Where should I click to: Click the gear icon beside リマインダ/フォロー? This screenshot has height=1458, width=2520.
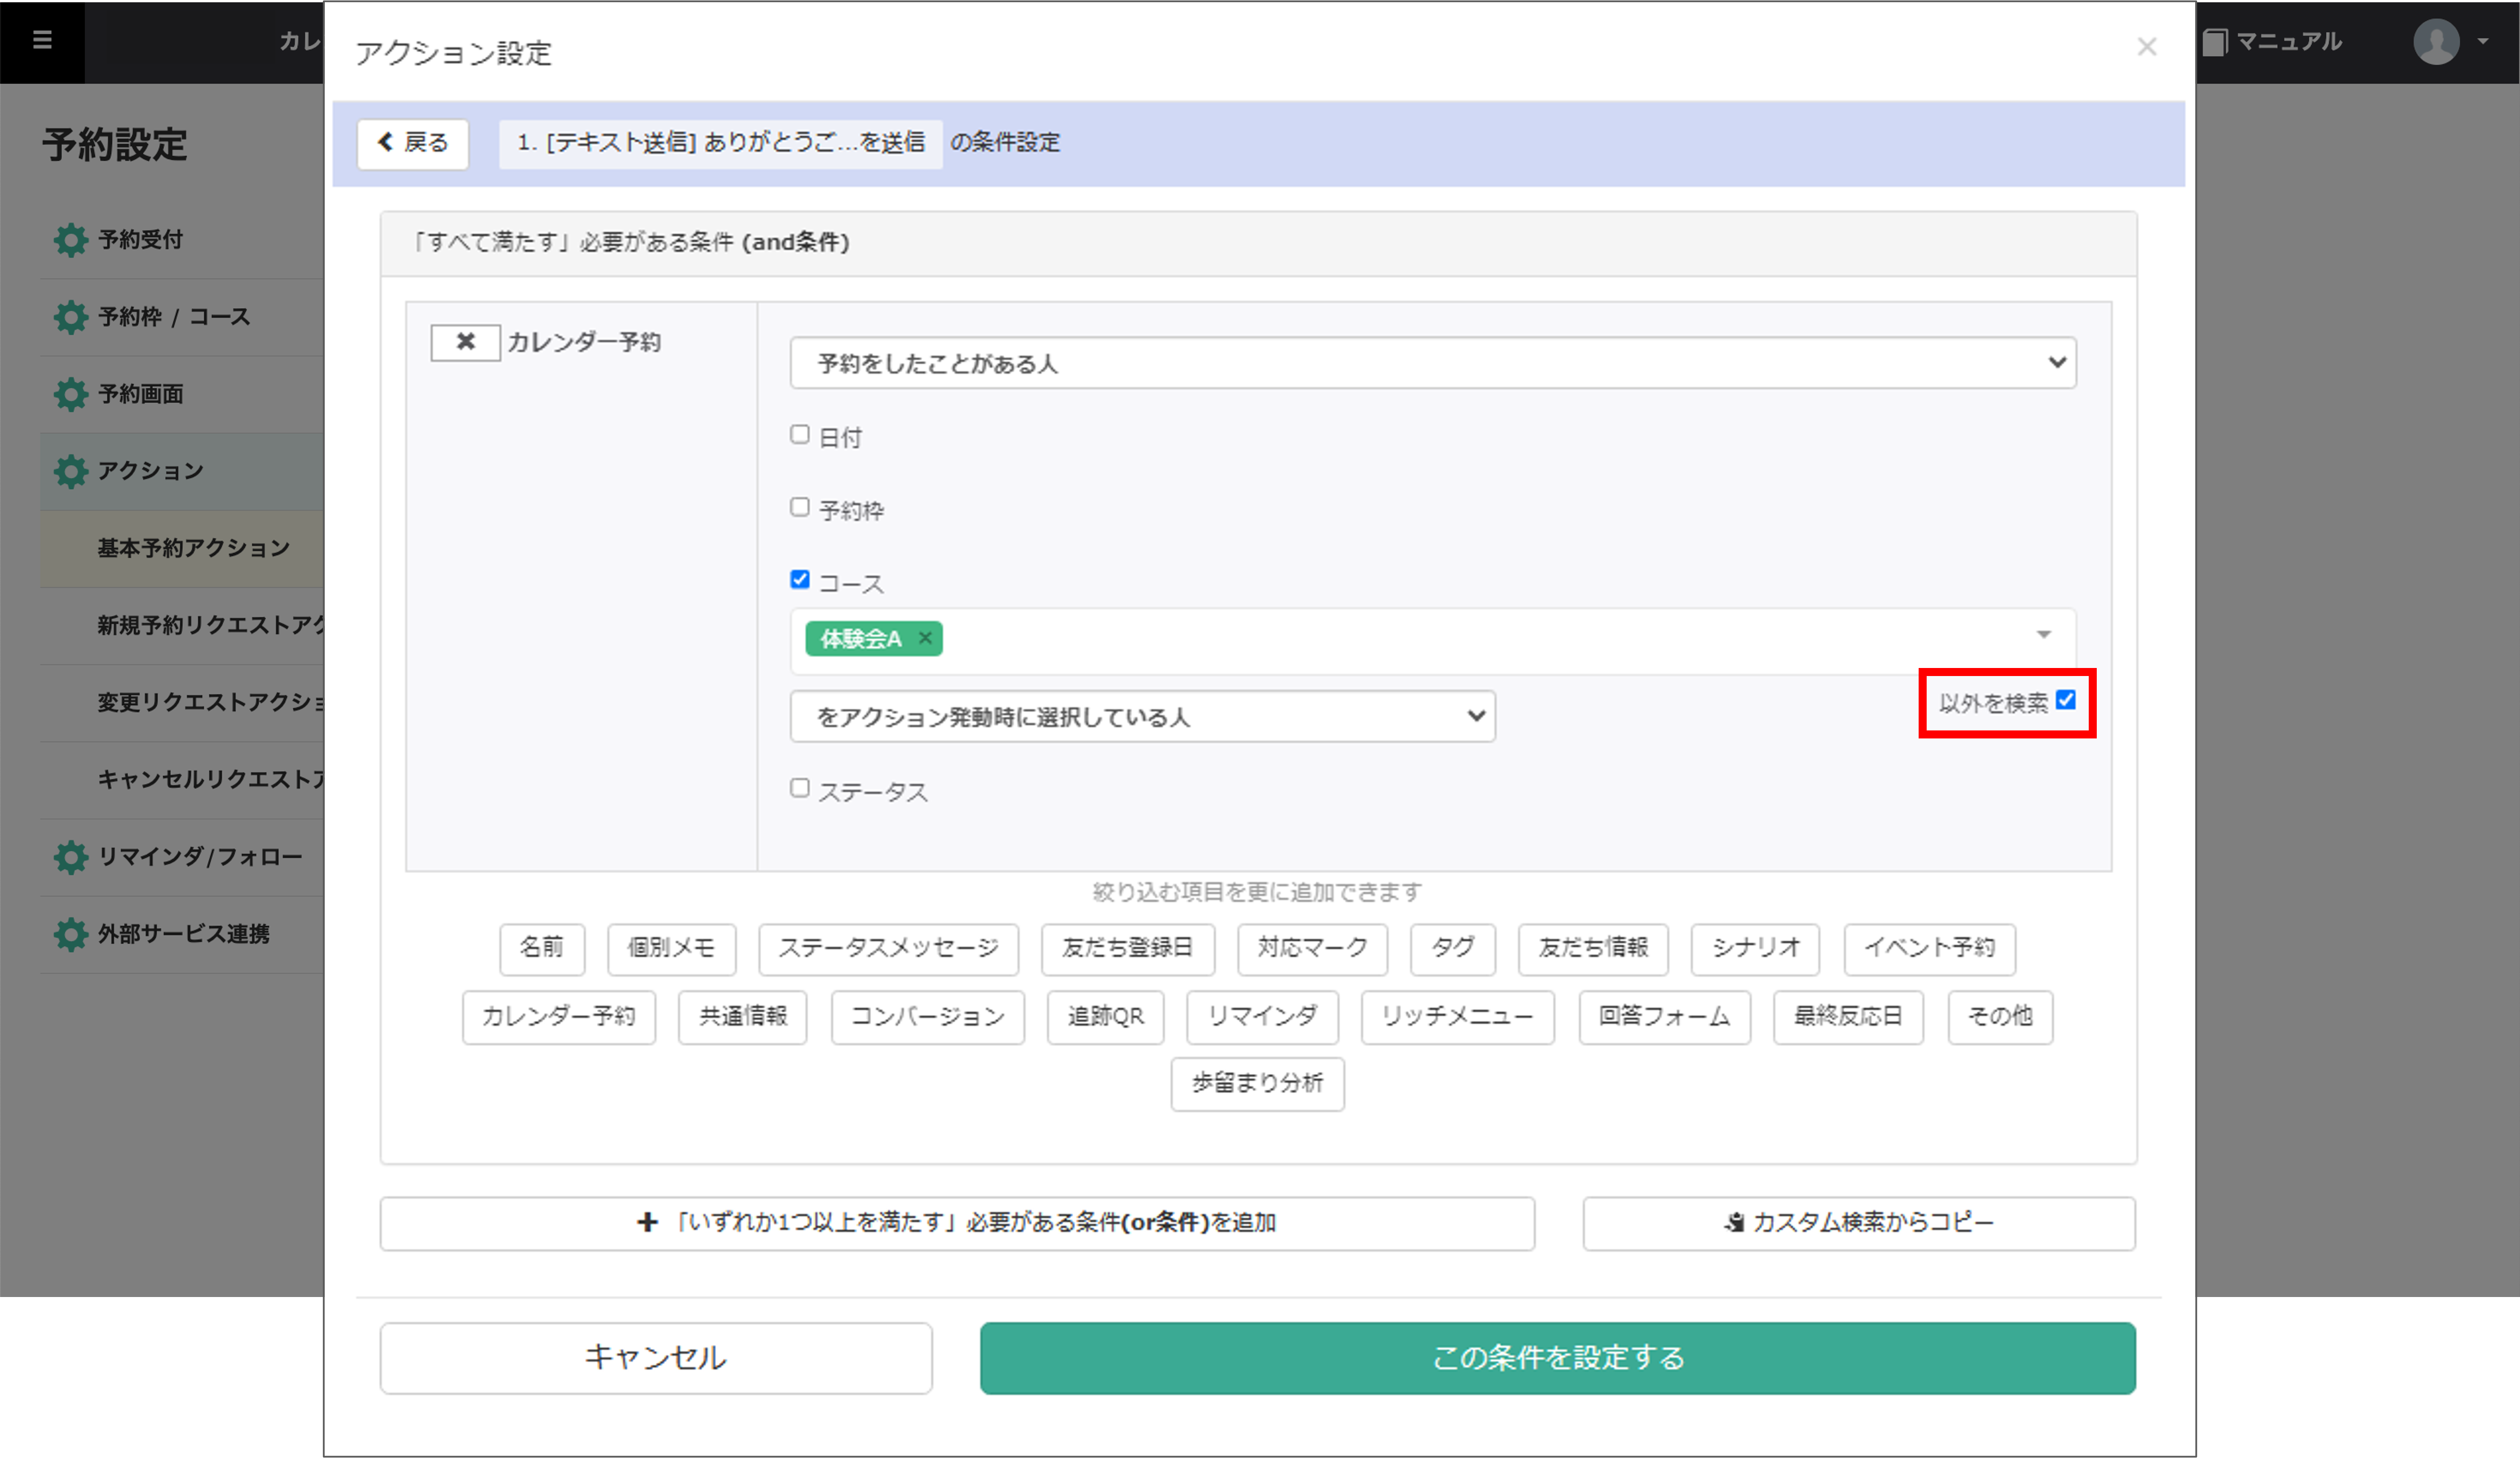click(71, 857)
